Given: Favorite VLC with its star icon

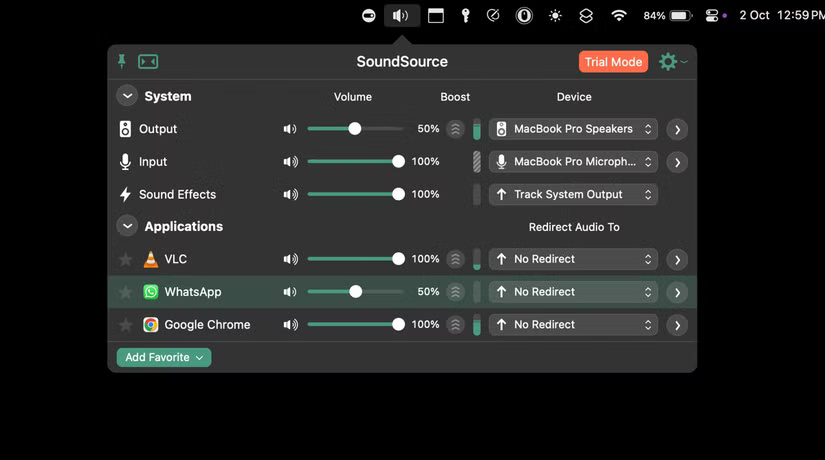Looking at the screenshot, I should coord(125,260).
